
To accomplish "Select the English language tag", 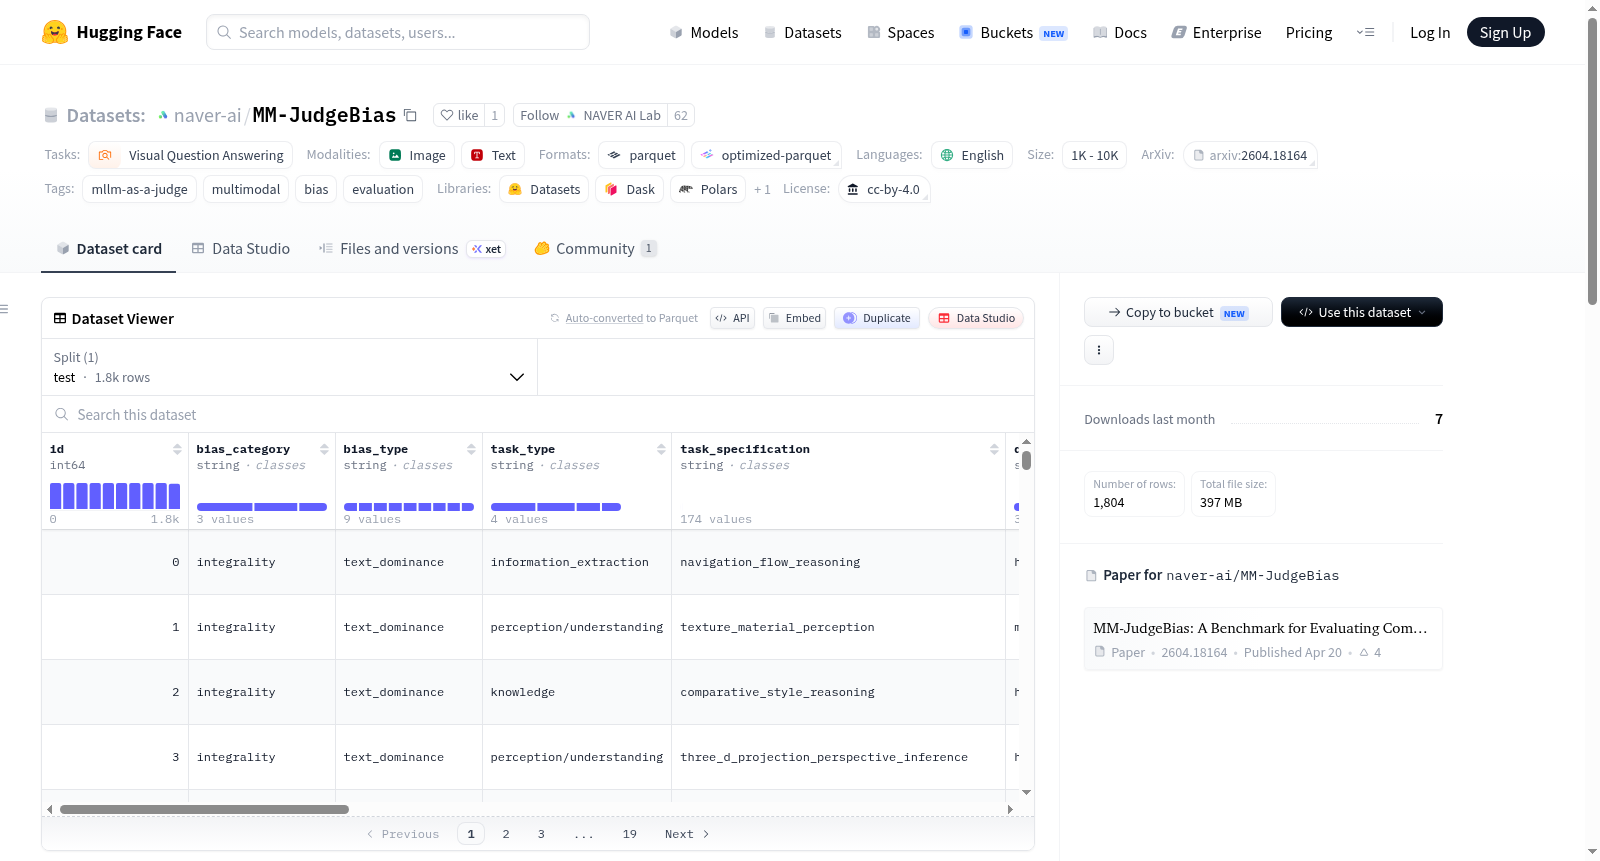I will [972, 155].
